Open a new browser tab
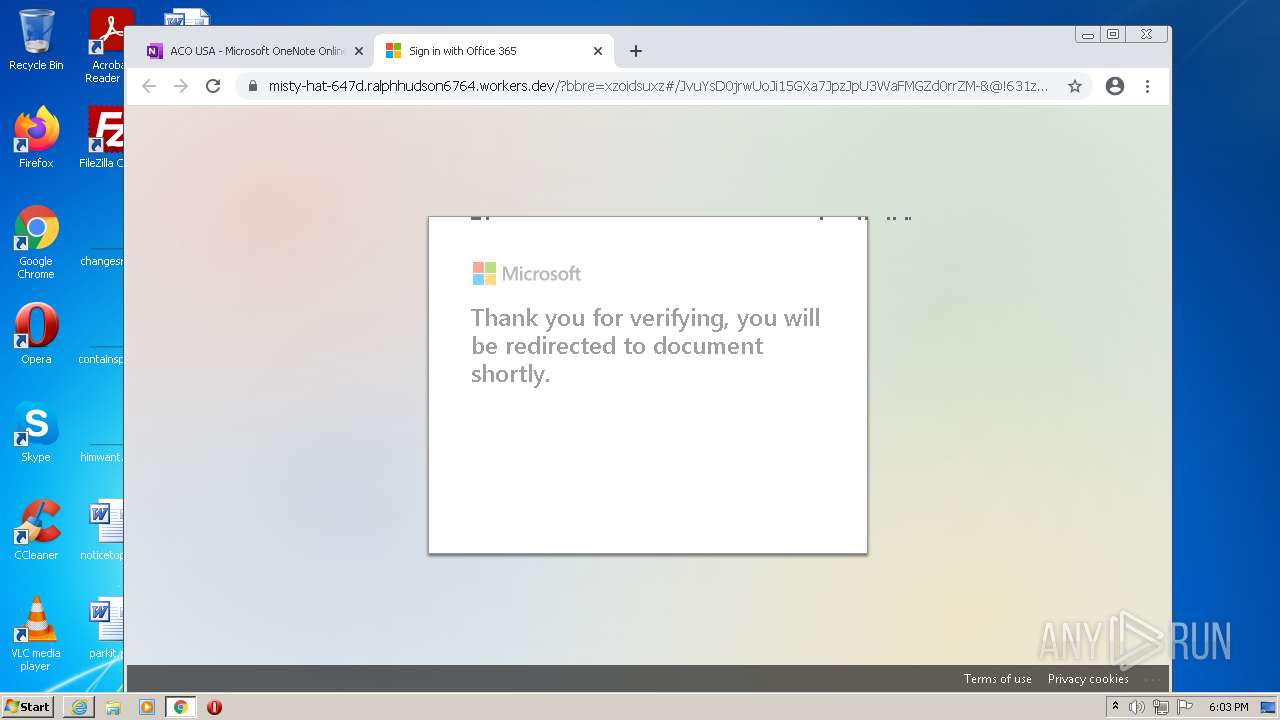The image size is (1280, 720). point(636,51)
